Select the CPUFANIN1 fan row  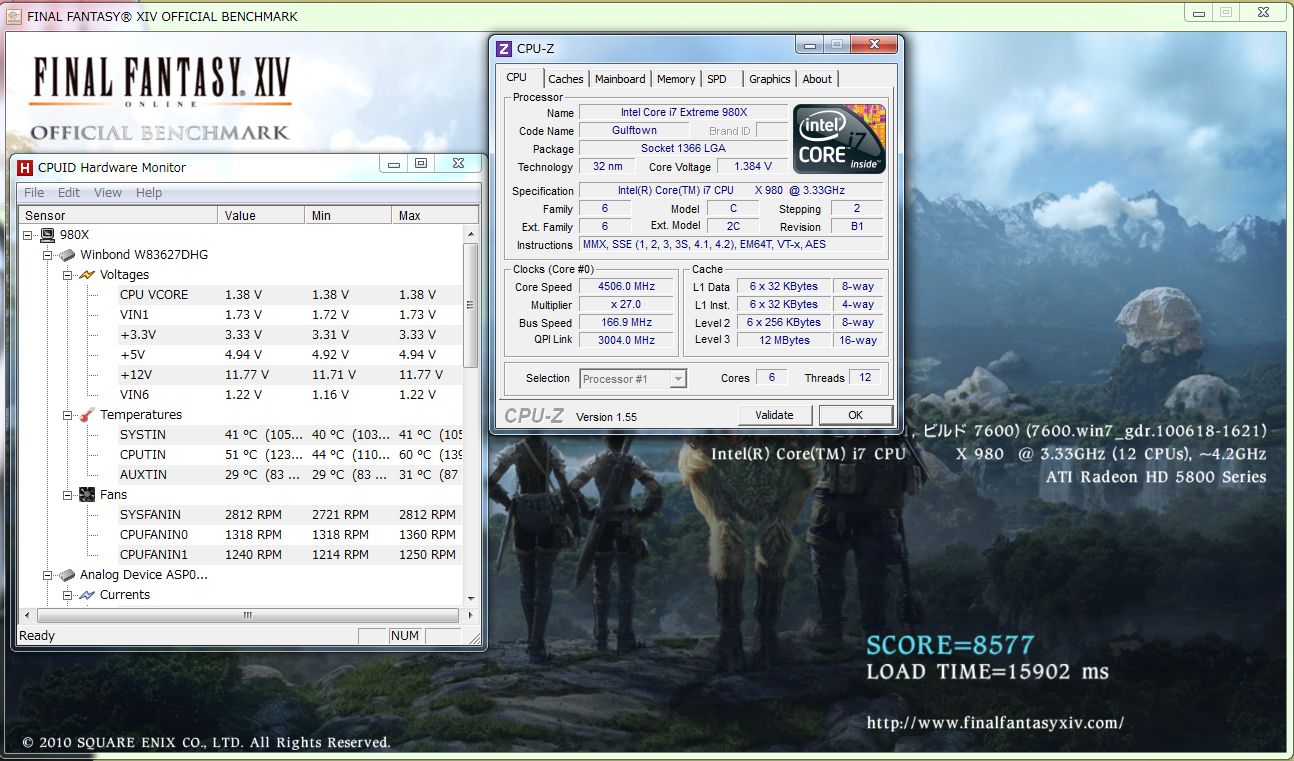click(x=290, y=555)
